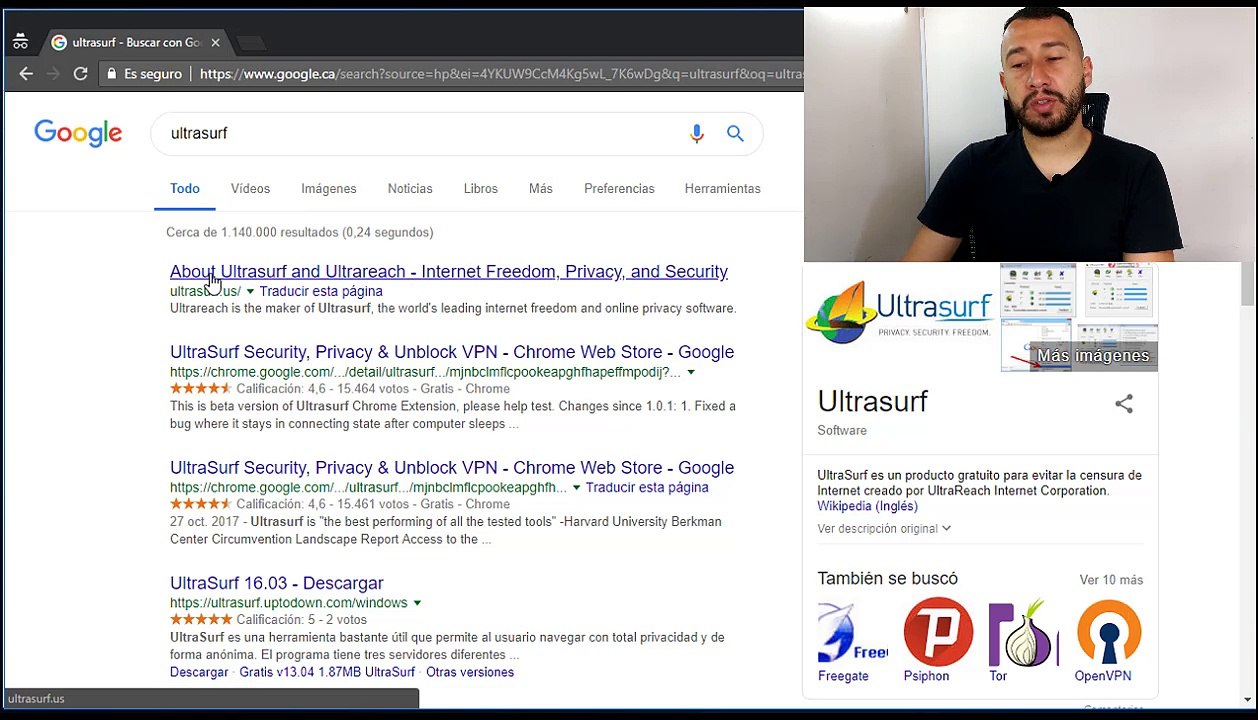Close the ultrasurf browser tab
Screen dimensions: 1258x720
[215, 43]
